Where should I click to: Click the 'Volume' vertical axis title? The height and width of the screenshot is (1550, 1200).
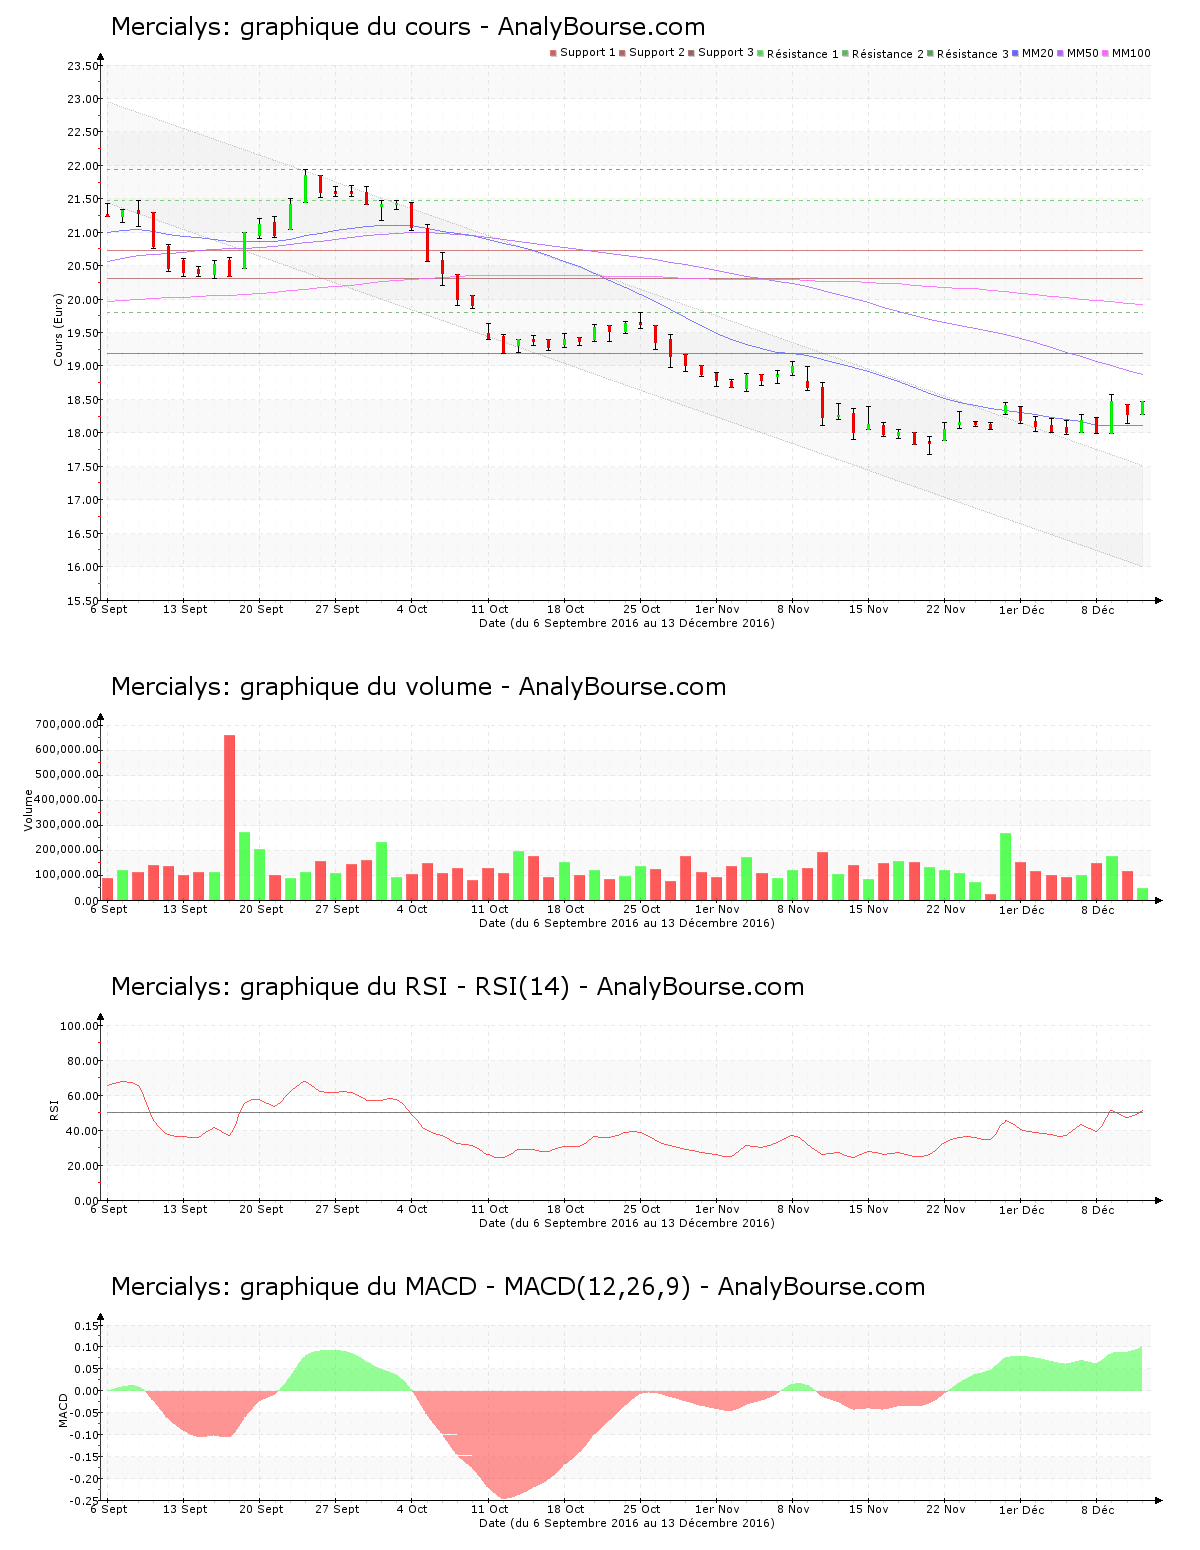pyautogui.click(x=29, y=810)
